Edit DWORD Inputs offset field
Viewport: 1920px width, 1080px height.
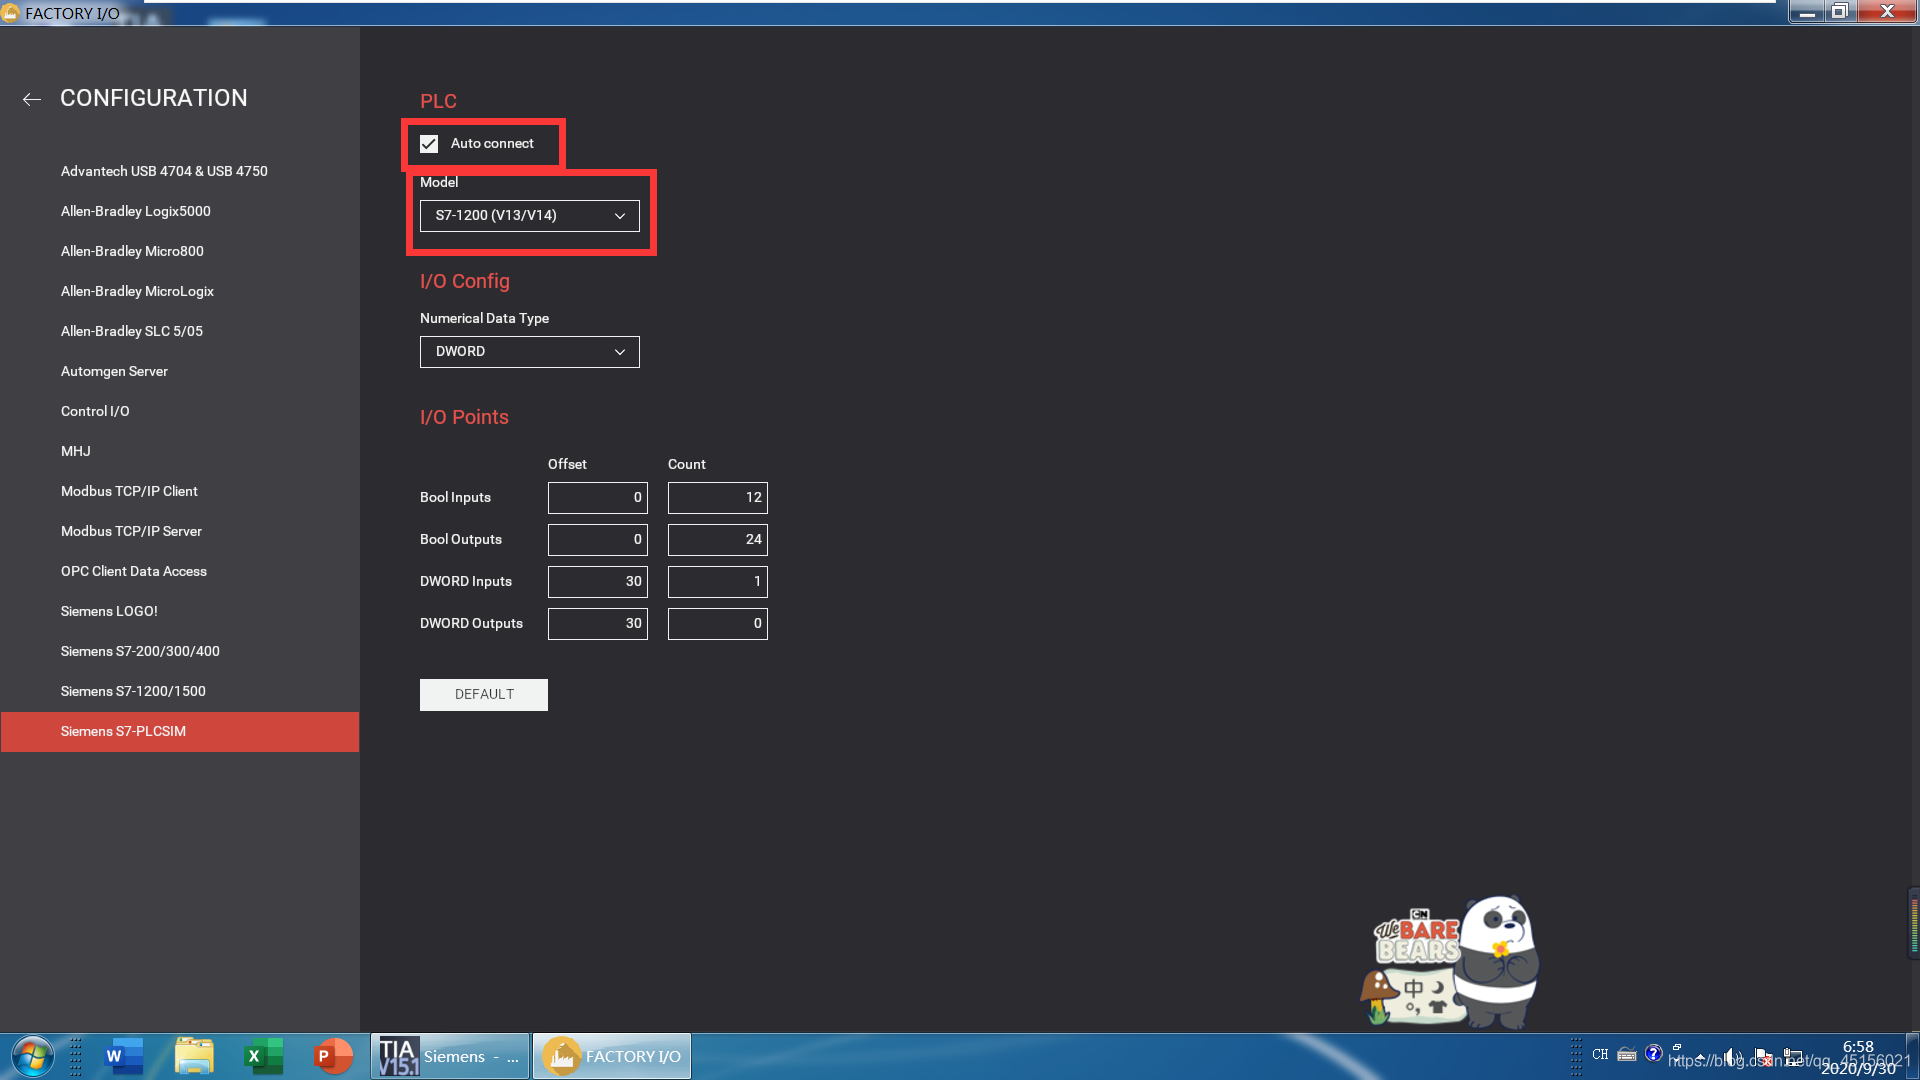pos(598,582)
